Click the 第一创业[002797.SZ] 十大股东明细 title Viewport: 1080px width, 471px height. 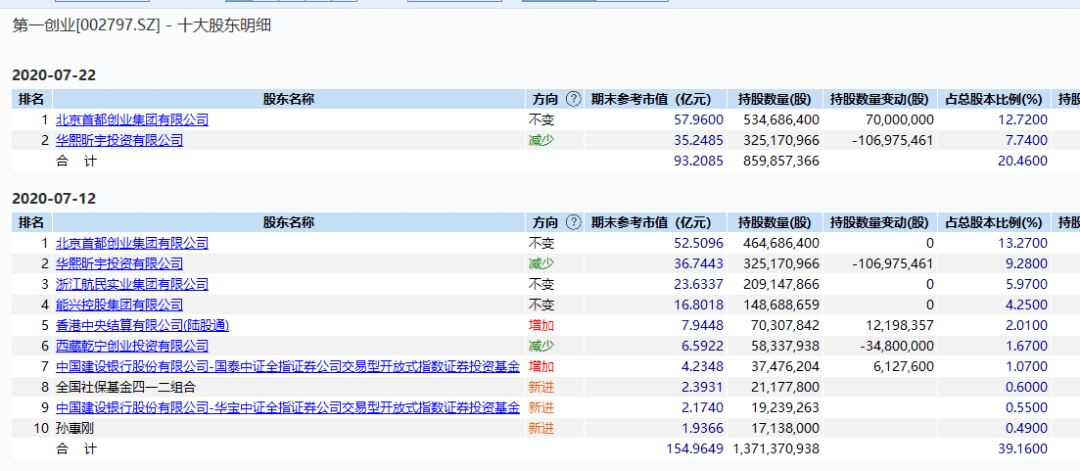[x=142, y=26]
